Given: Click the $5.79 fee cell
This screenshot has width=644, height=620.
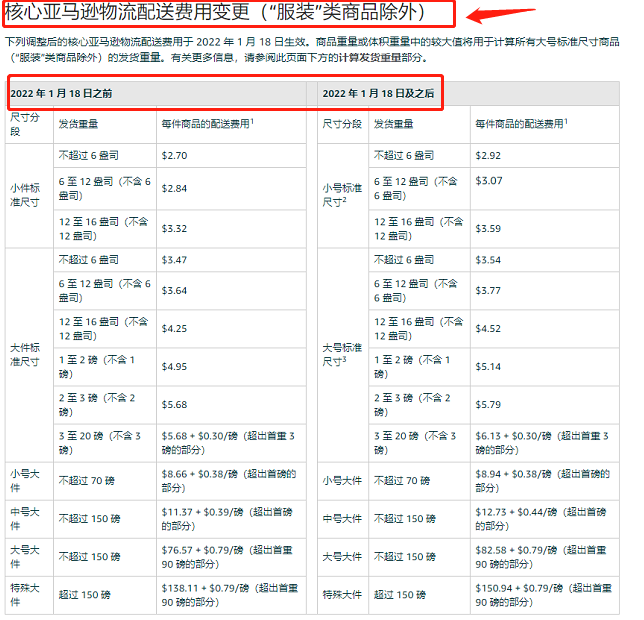Looking at the screenshot, I should (545, 405).
